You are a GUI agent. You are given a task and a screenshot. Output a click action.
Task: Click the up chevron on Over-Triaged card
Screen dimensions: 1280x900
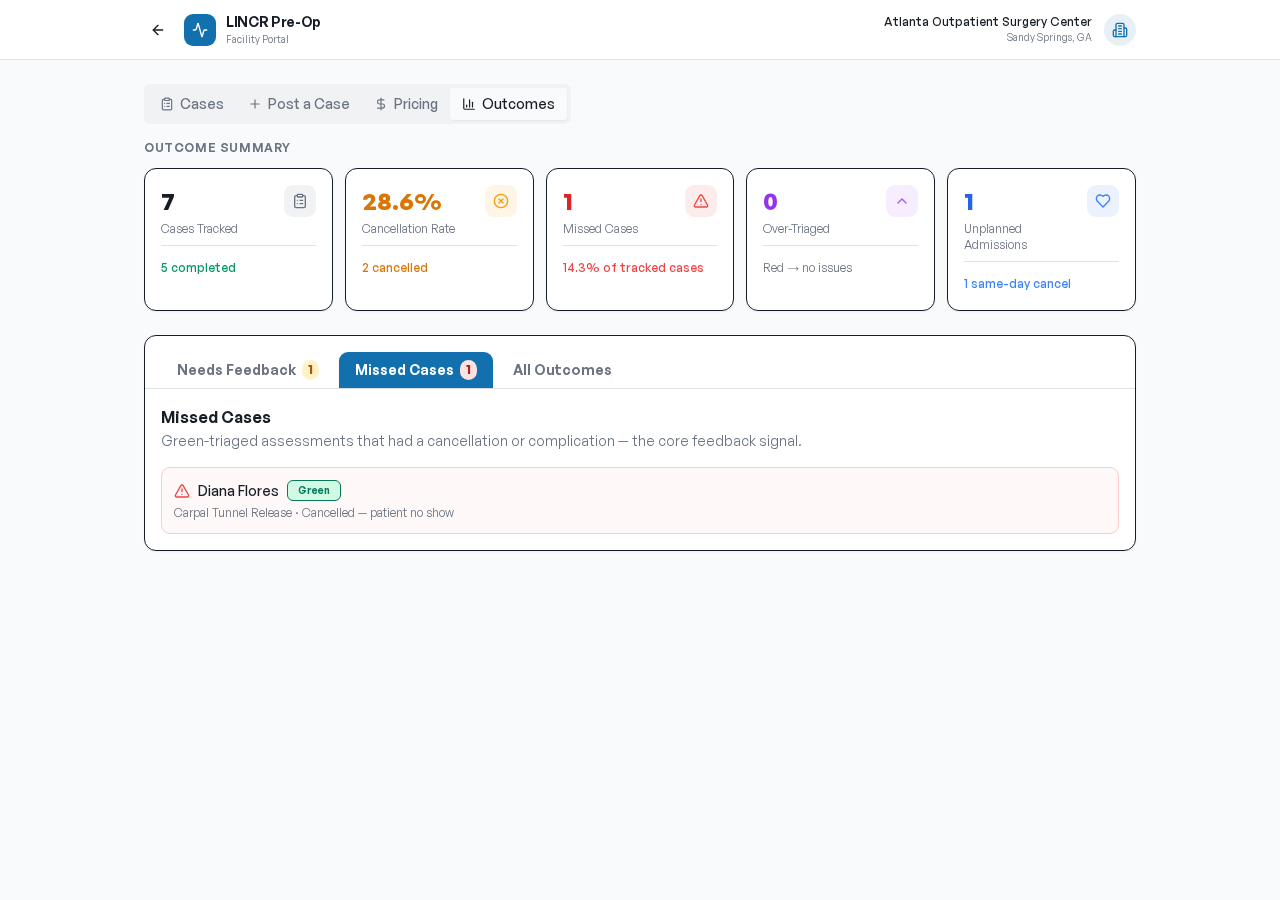click(902, 201)
